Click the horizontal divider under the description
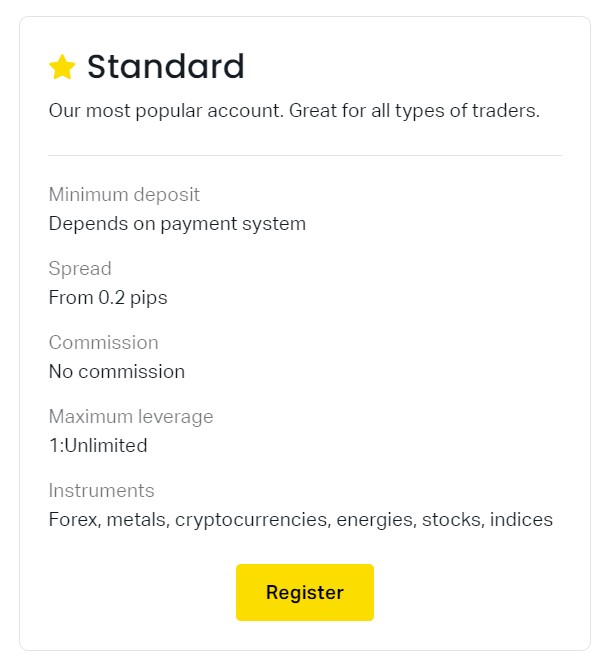Screen dimensions: 608x668 point(305,156)
